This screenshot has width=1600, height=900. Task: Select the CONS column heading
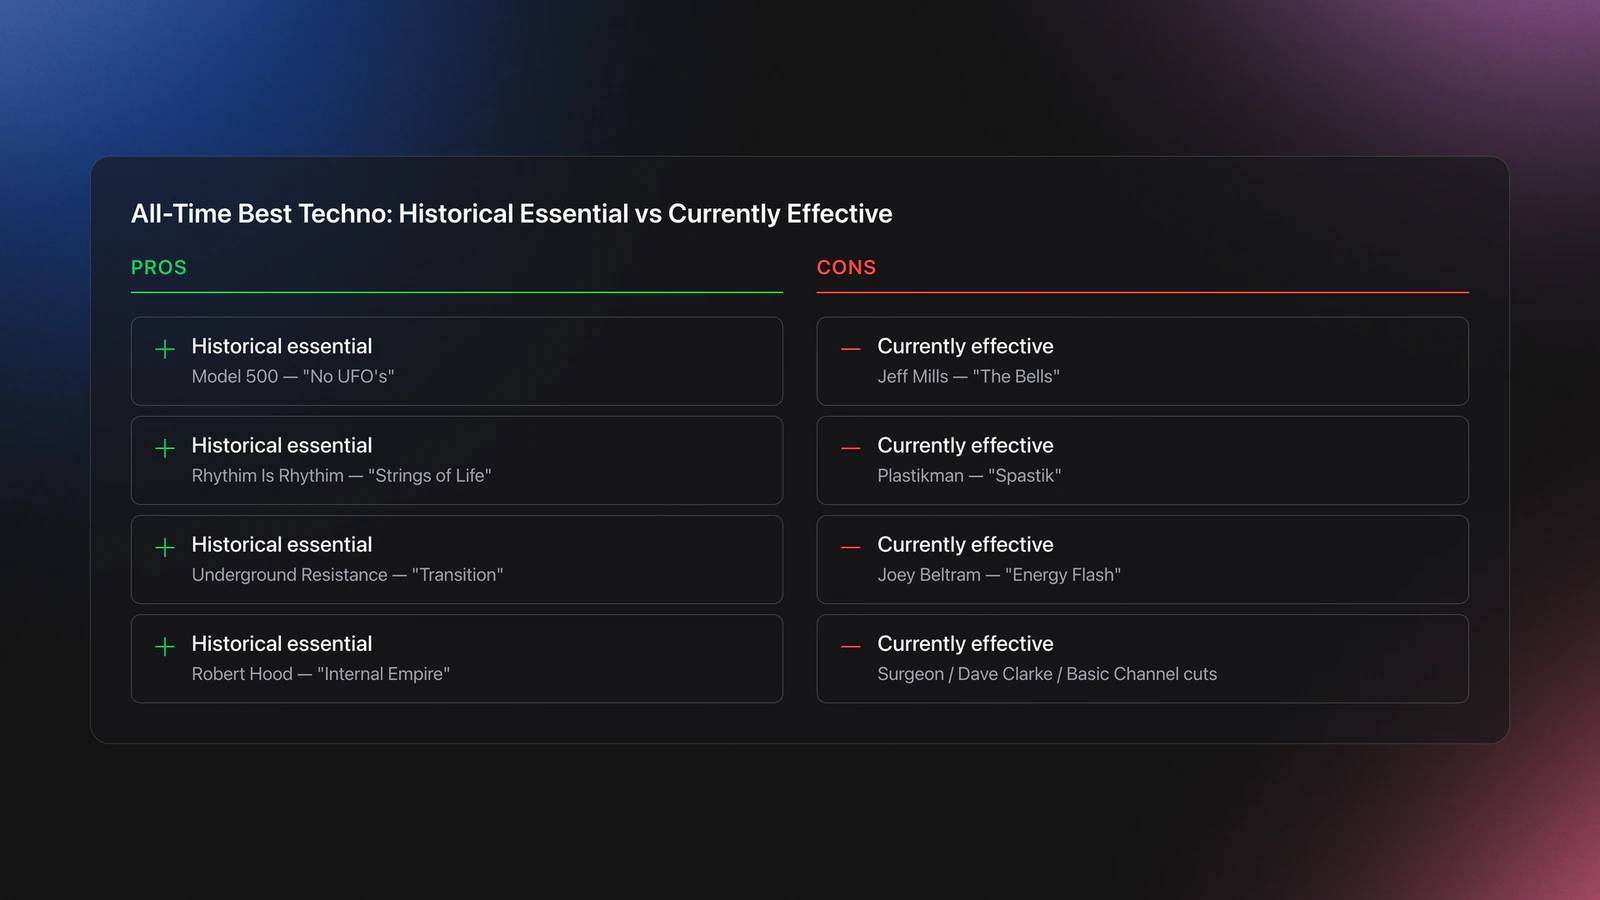coord(846,268)
